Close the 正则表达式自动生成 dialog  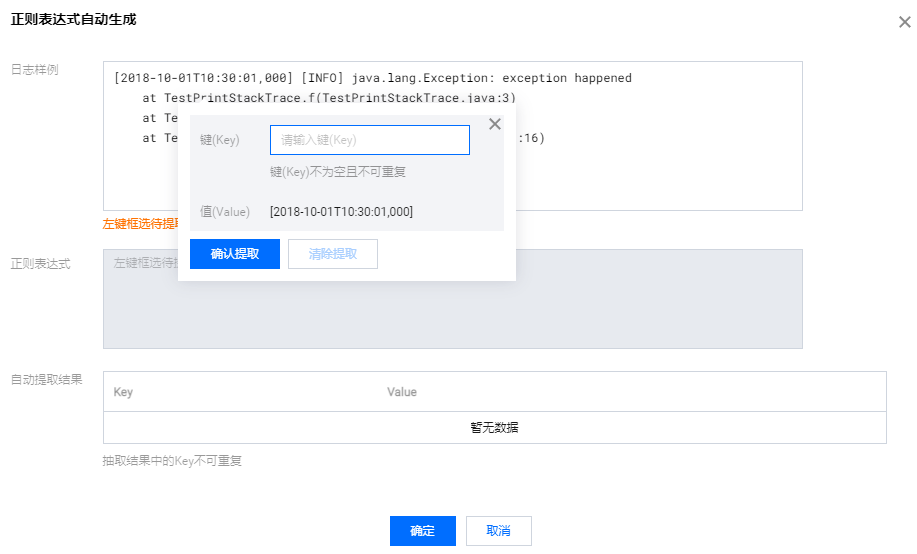(x=904, y=22)
